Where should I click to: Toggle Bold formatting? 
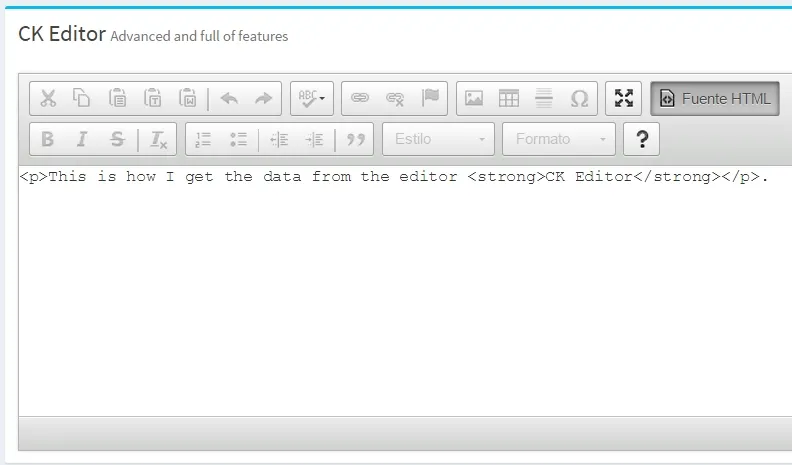(x=47, y=139)
